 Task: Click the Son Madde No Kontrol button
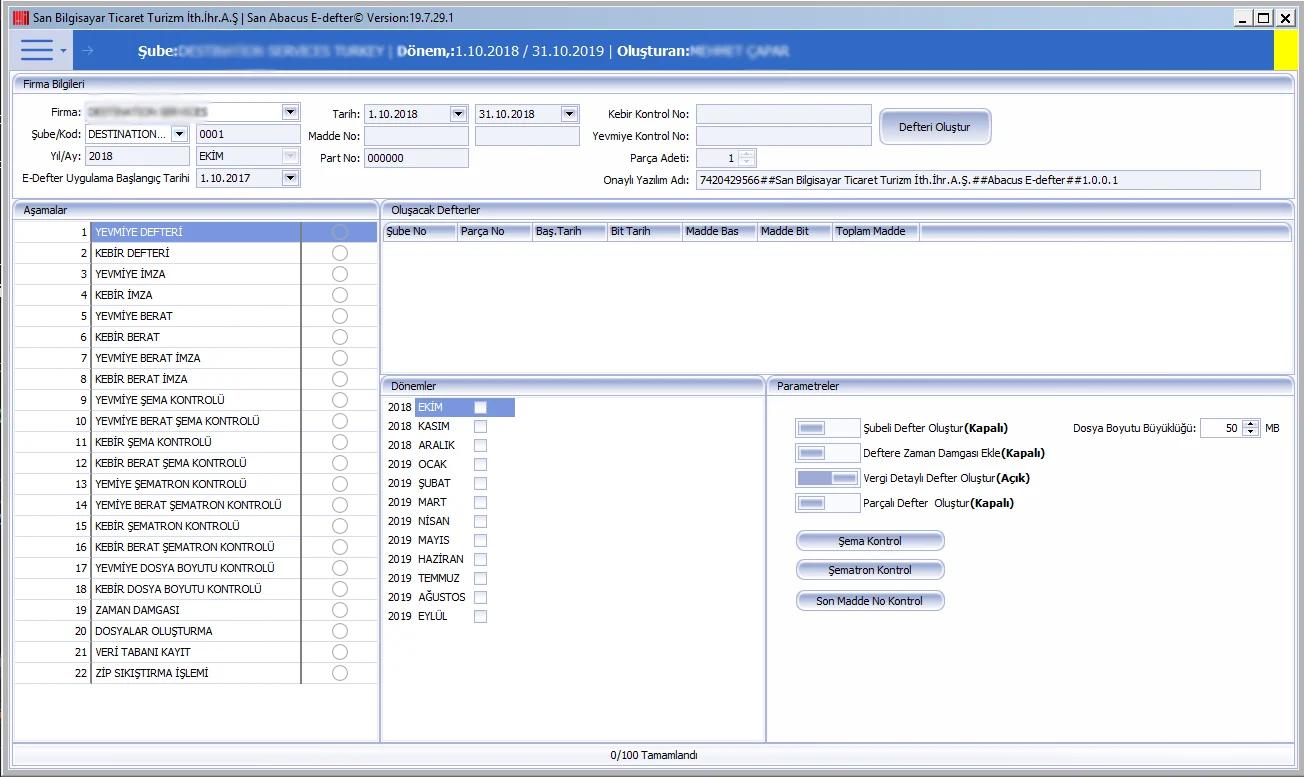(x=870, y=601)
